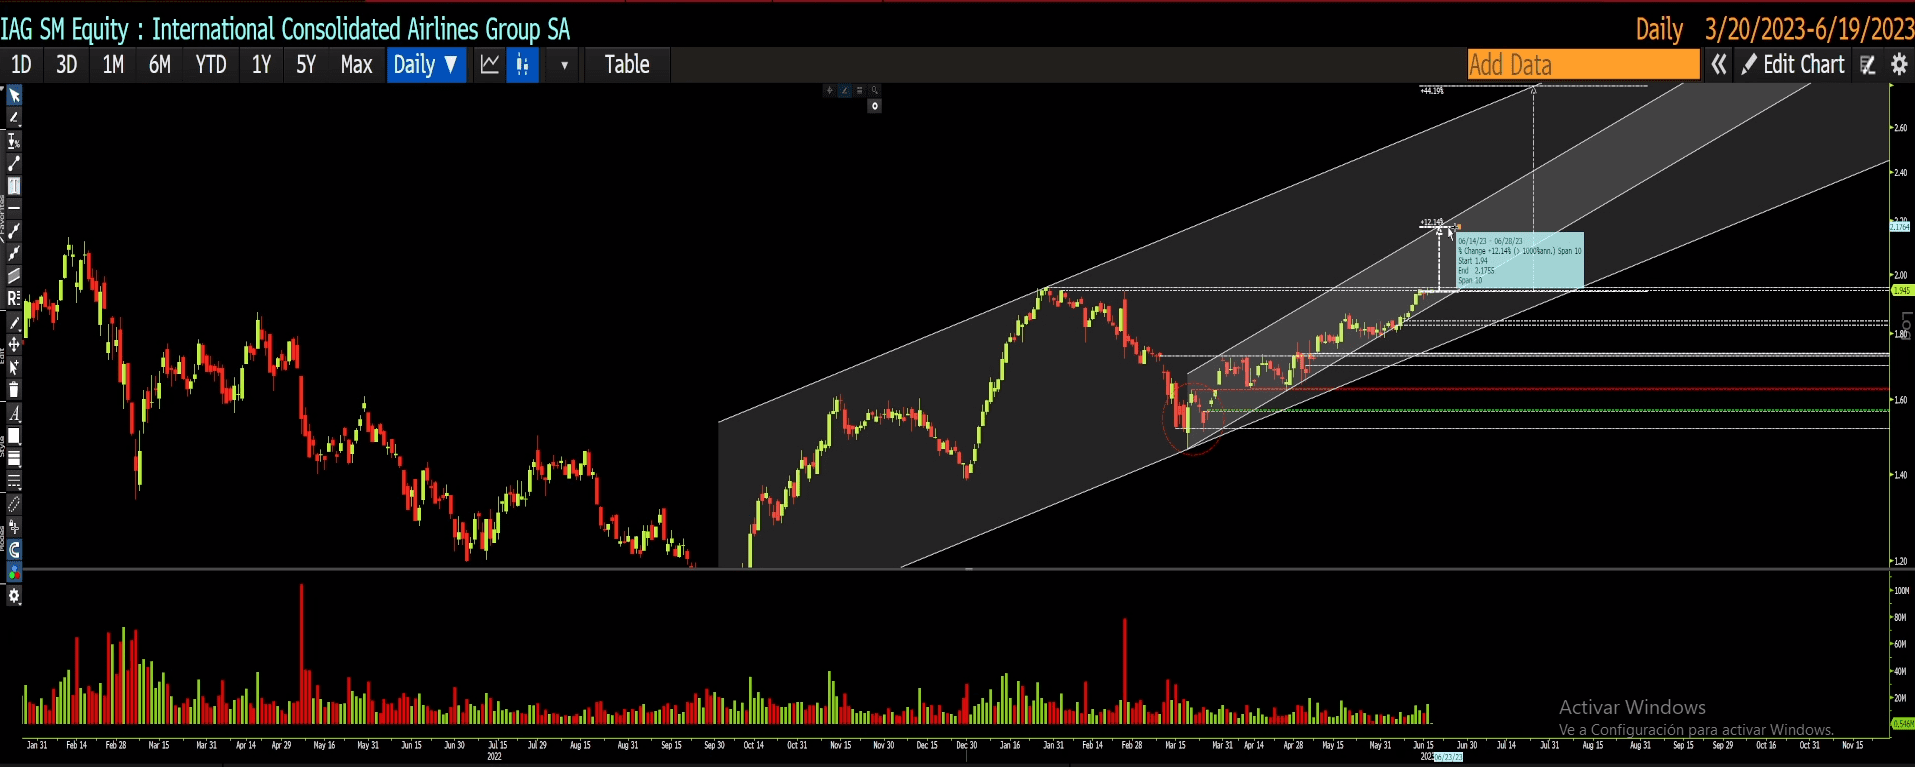Open the regression R tool

(14, 298)
